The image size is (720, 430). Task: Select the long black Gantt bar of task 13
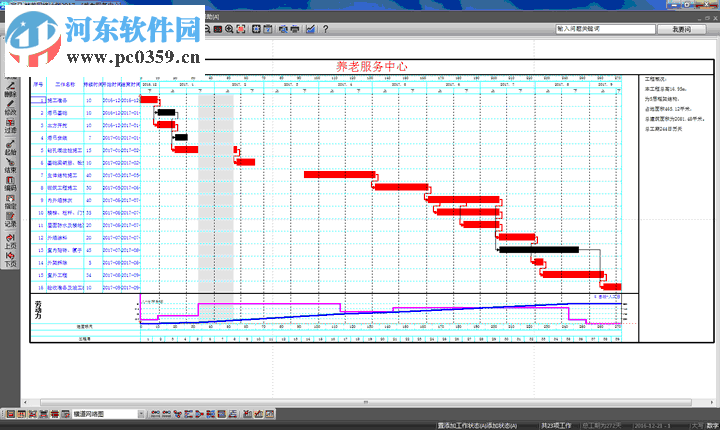[539, 250]
